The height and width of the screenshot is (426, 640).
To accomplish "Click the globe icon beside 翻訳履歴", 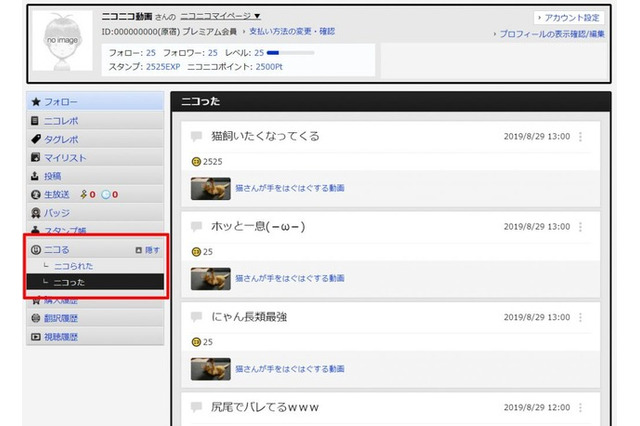I will (36, 318).
